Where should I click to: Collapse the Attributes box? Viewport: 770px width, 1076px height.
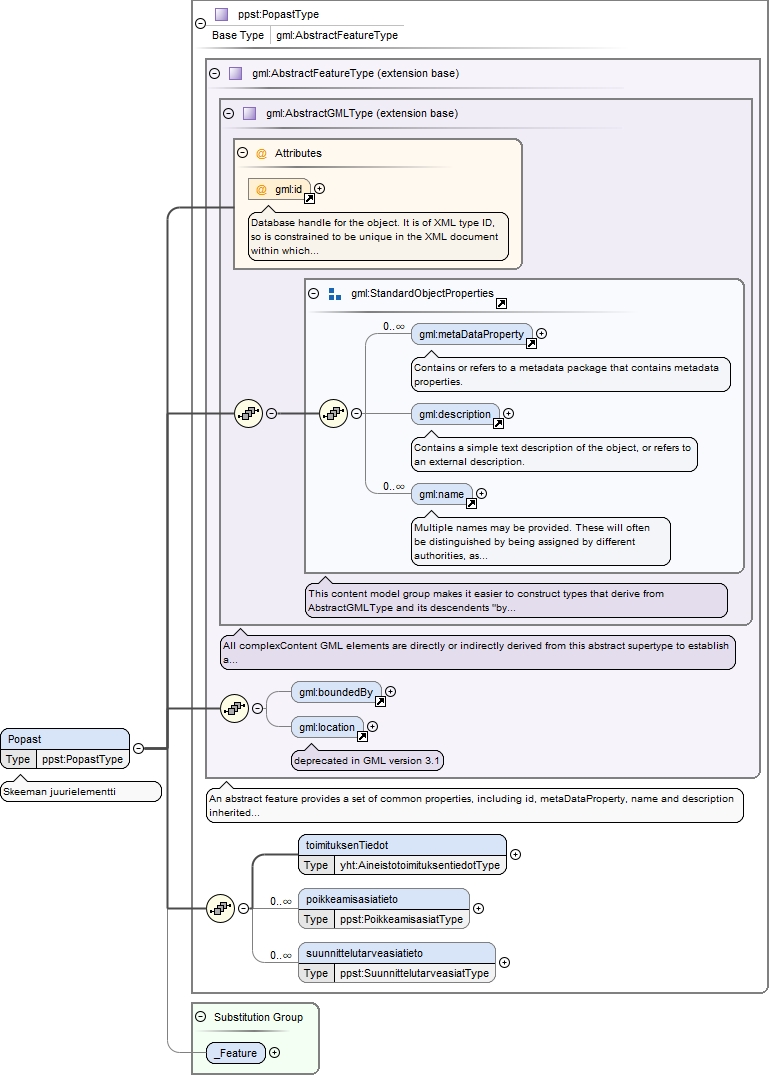pyautogui.click(x=242, y=153)
